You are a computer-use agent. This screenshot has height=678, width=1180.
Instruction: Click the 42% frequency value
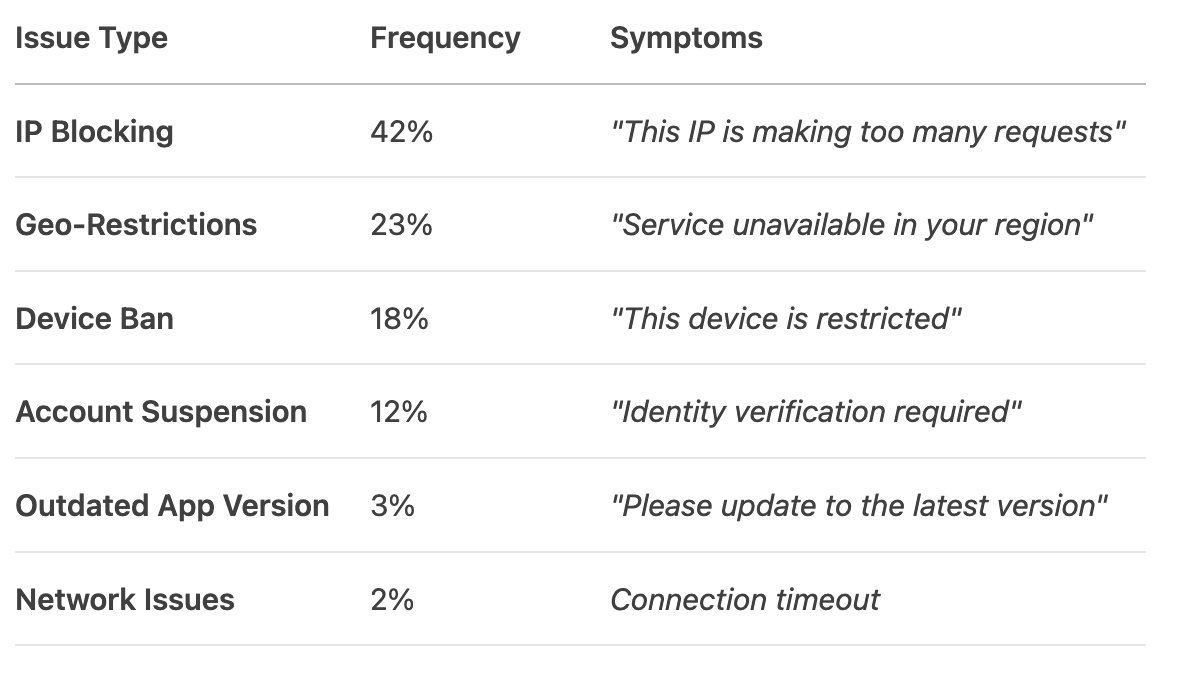point(401,132)
